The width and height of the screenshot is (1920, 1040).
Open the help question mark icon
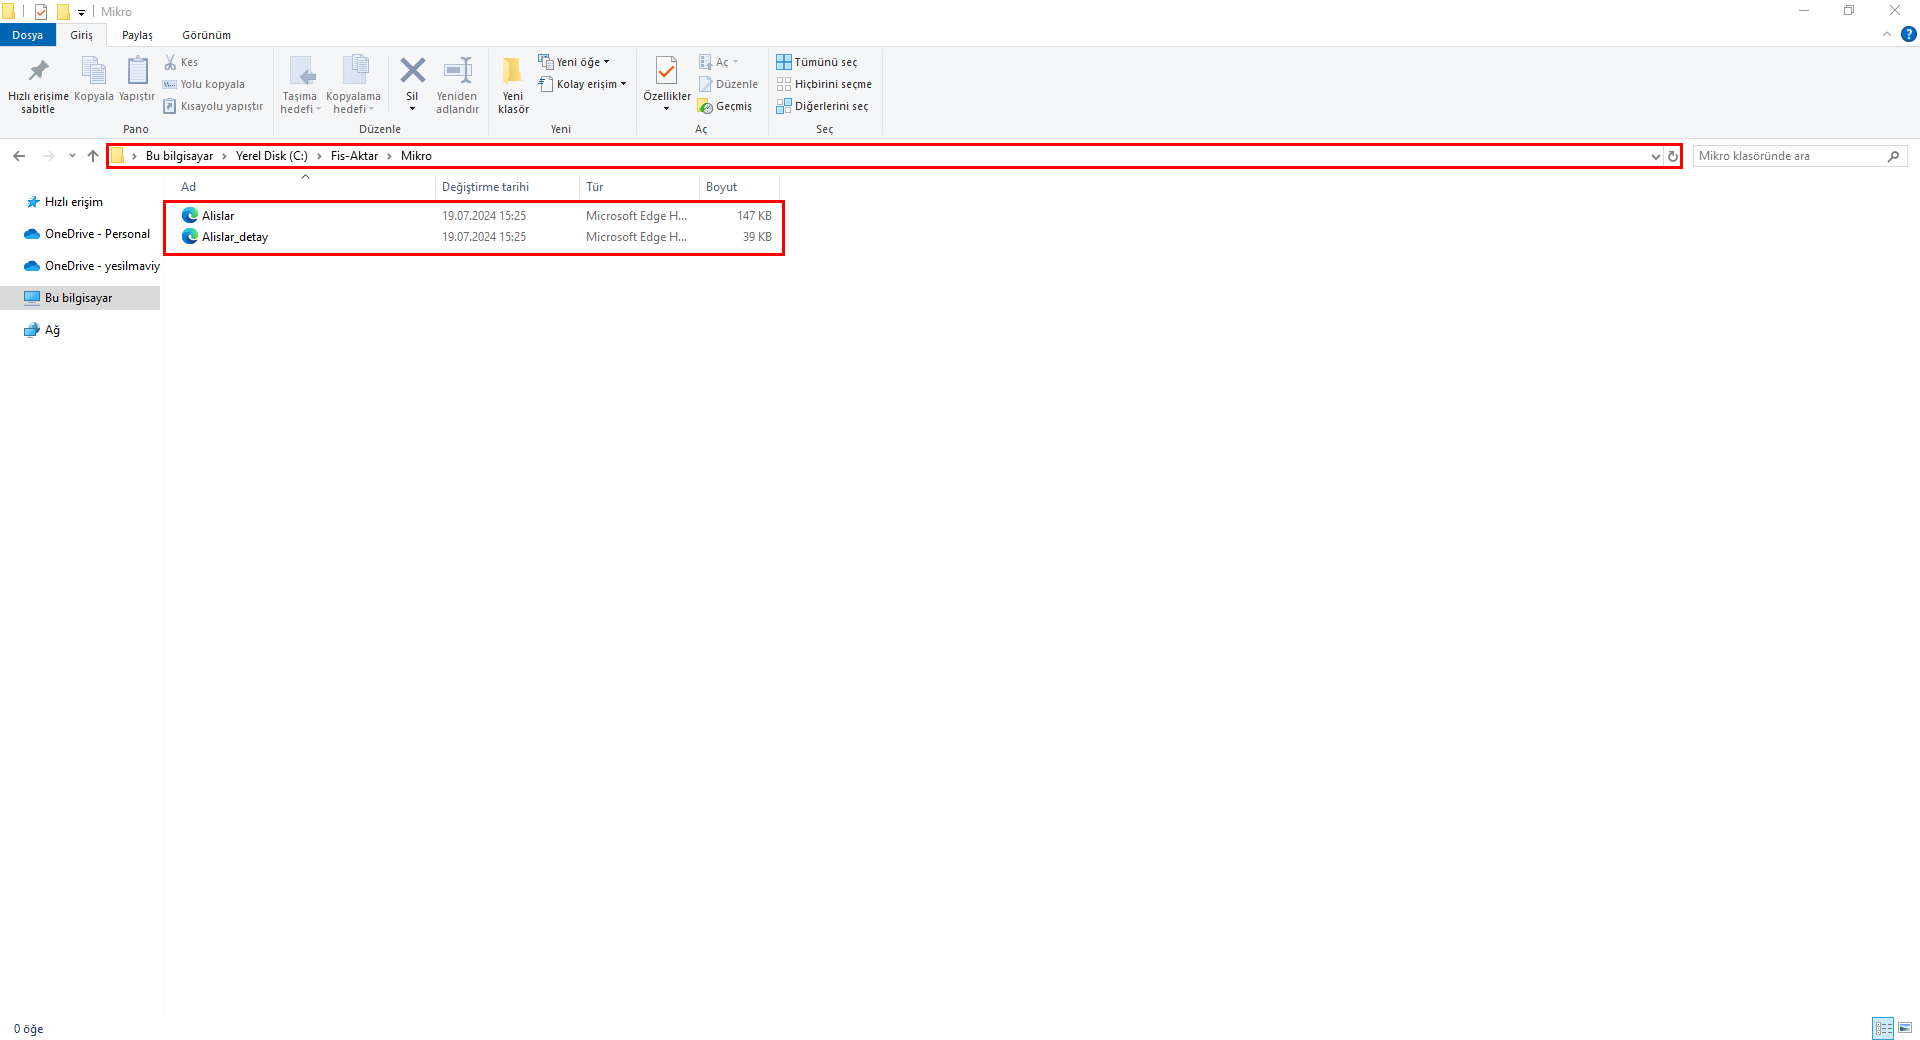pyautogui.click(x=1908, y=34)
